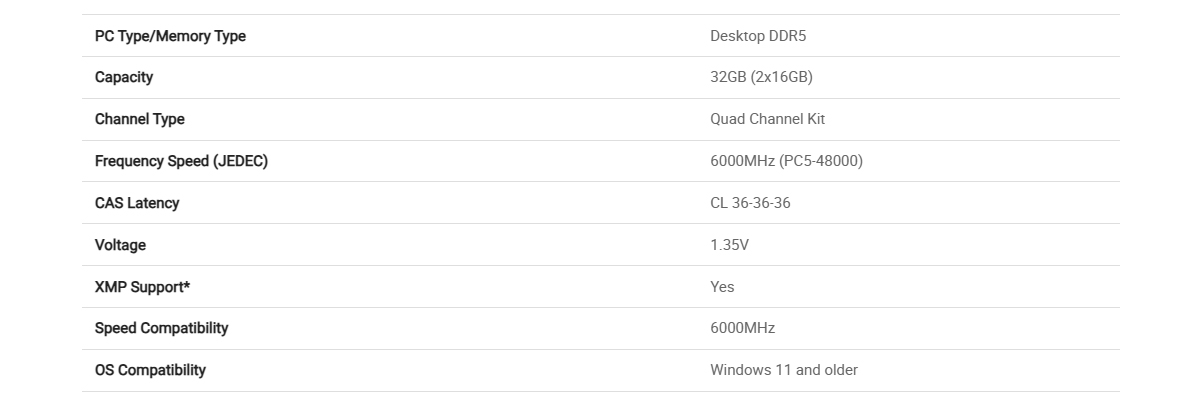1185x401 pixels.
Task: Select the 32GB (2x16GB) capacity value
Action: point(761,77)
